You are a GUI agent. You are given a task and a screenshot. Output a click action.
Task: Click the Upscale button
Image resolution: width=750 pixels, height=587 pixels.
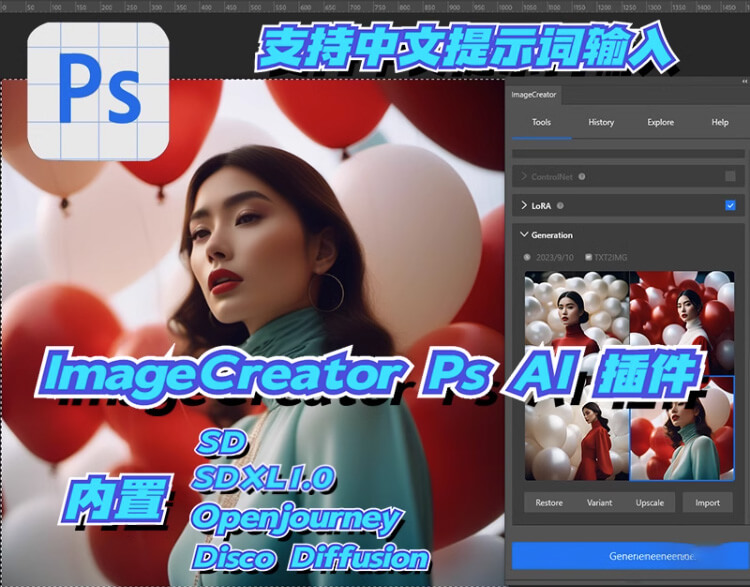point(650,503)
